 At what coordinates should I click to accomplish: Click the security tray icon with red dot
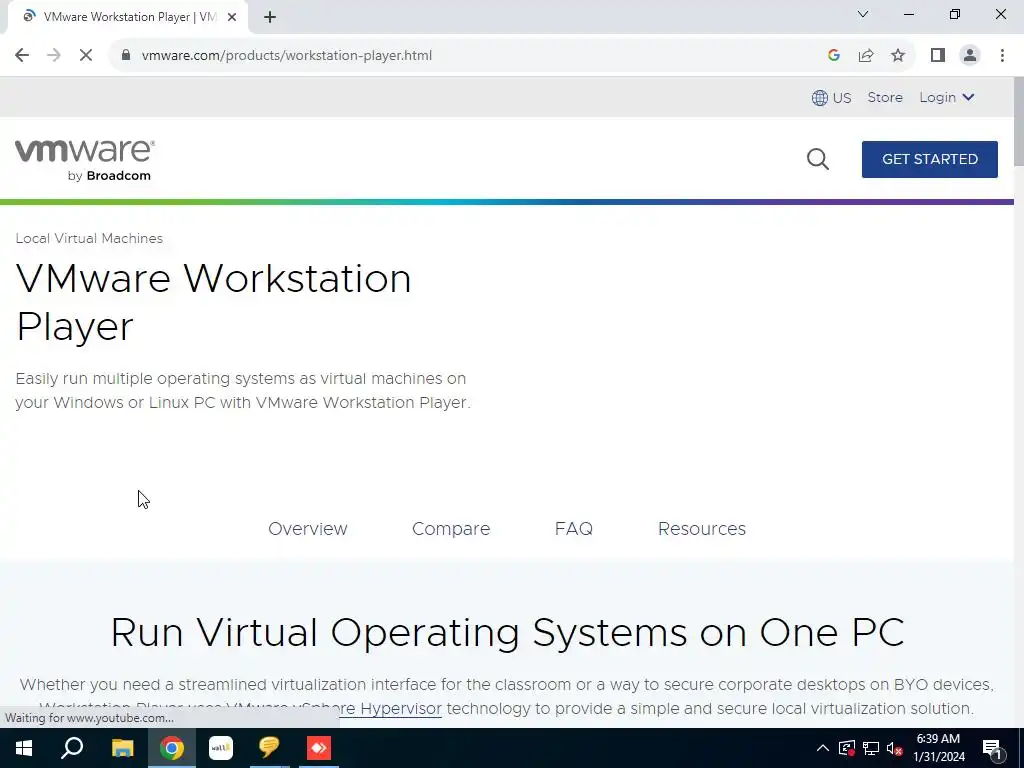click(847, 748)
